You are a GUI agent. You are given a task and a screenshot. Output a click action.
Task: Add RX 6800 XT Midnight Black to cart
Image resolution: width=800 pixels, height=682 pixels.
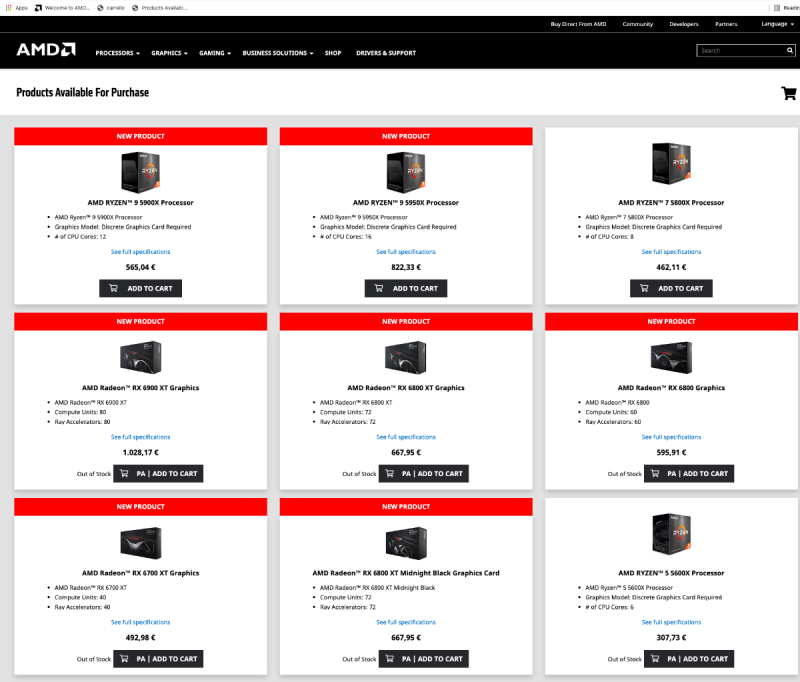tap(423, 659)
